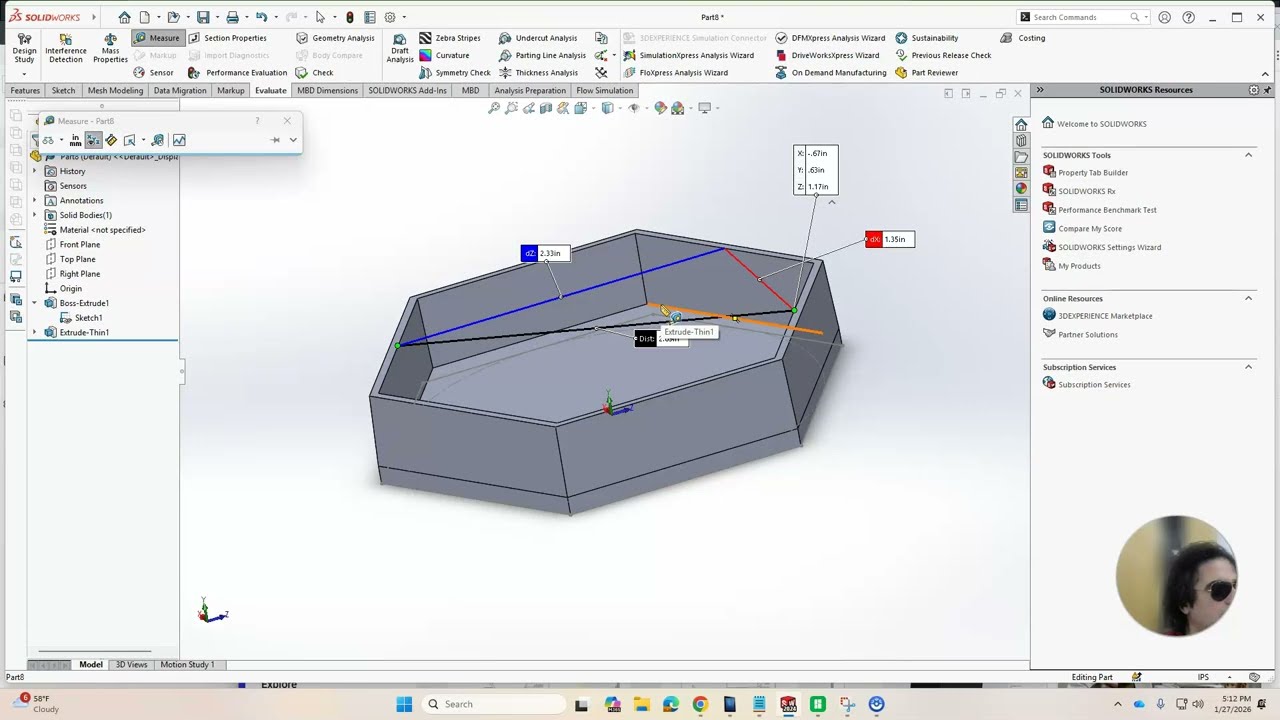Click the red dX 1.35in label
The width and height of the screenshot is (1280, 720).
tap(889, 239)
